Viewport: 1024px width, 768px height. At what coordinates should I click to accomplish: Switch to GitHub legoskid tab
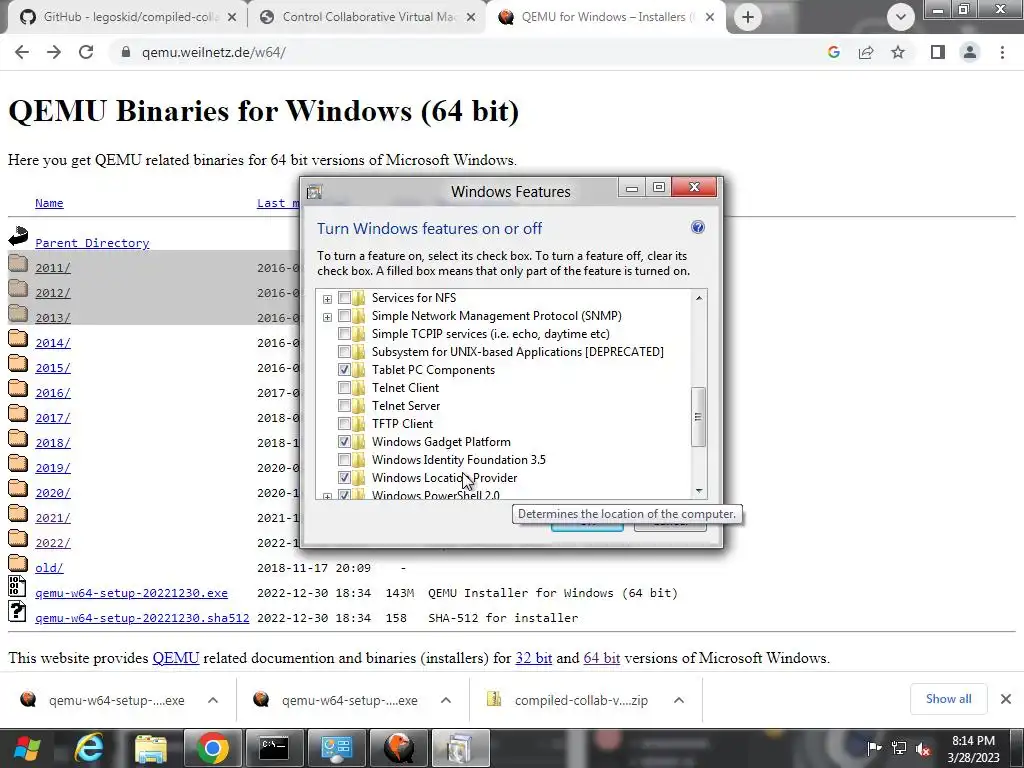pyautogui.click(x=127, y=17)
